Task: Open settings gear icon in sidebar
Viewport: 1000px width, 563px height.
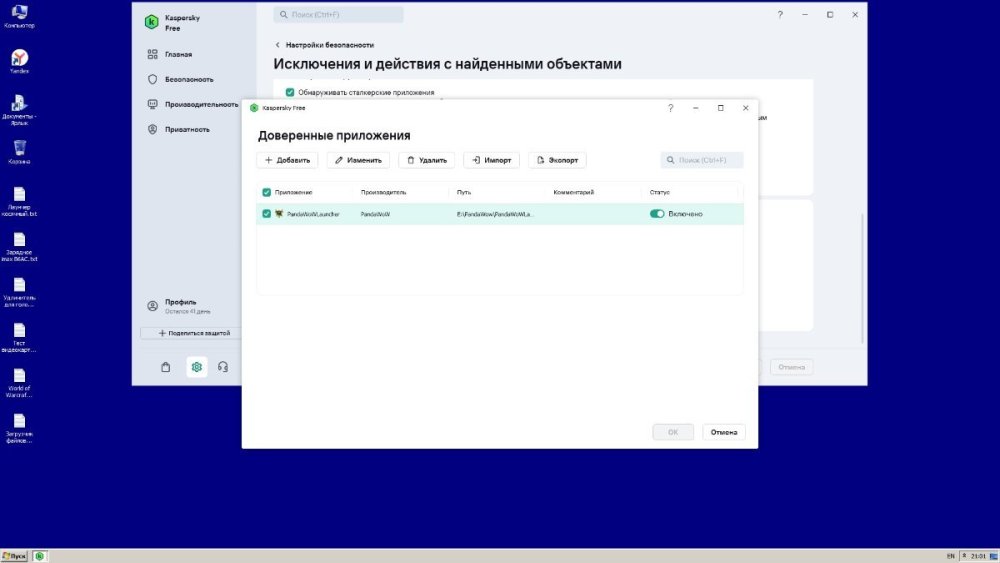Action: [196, 367]
